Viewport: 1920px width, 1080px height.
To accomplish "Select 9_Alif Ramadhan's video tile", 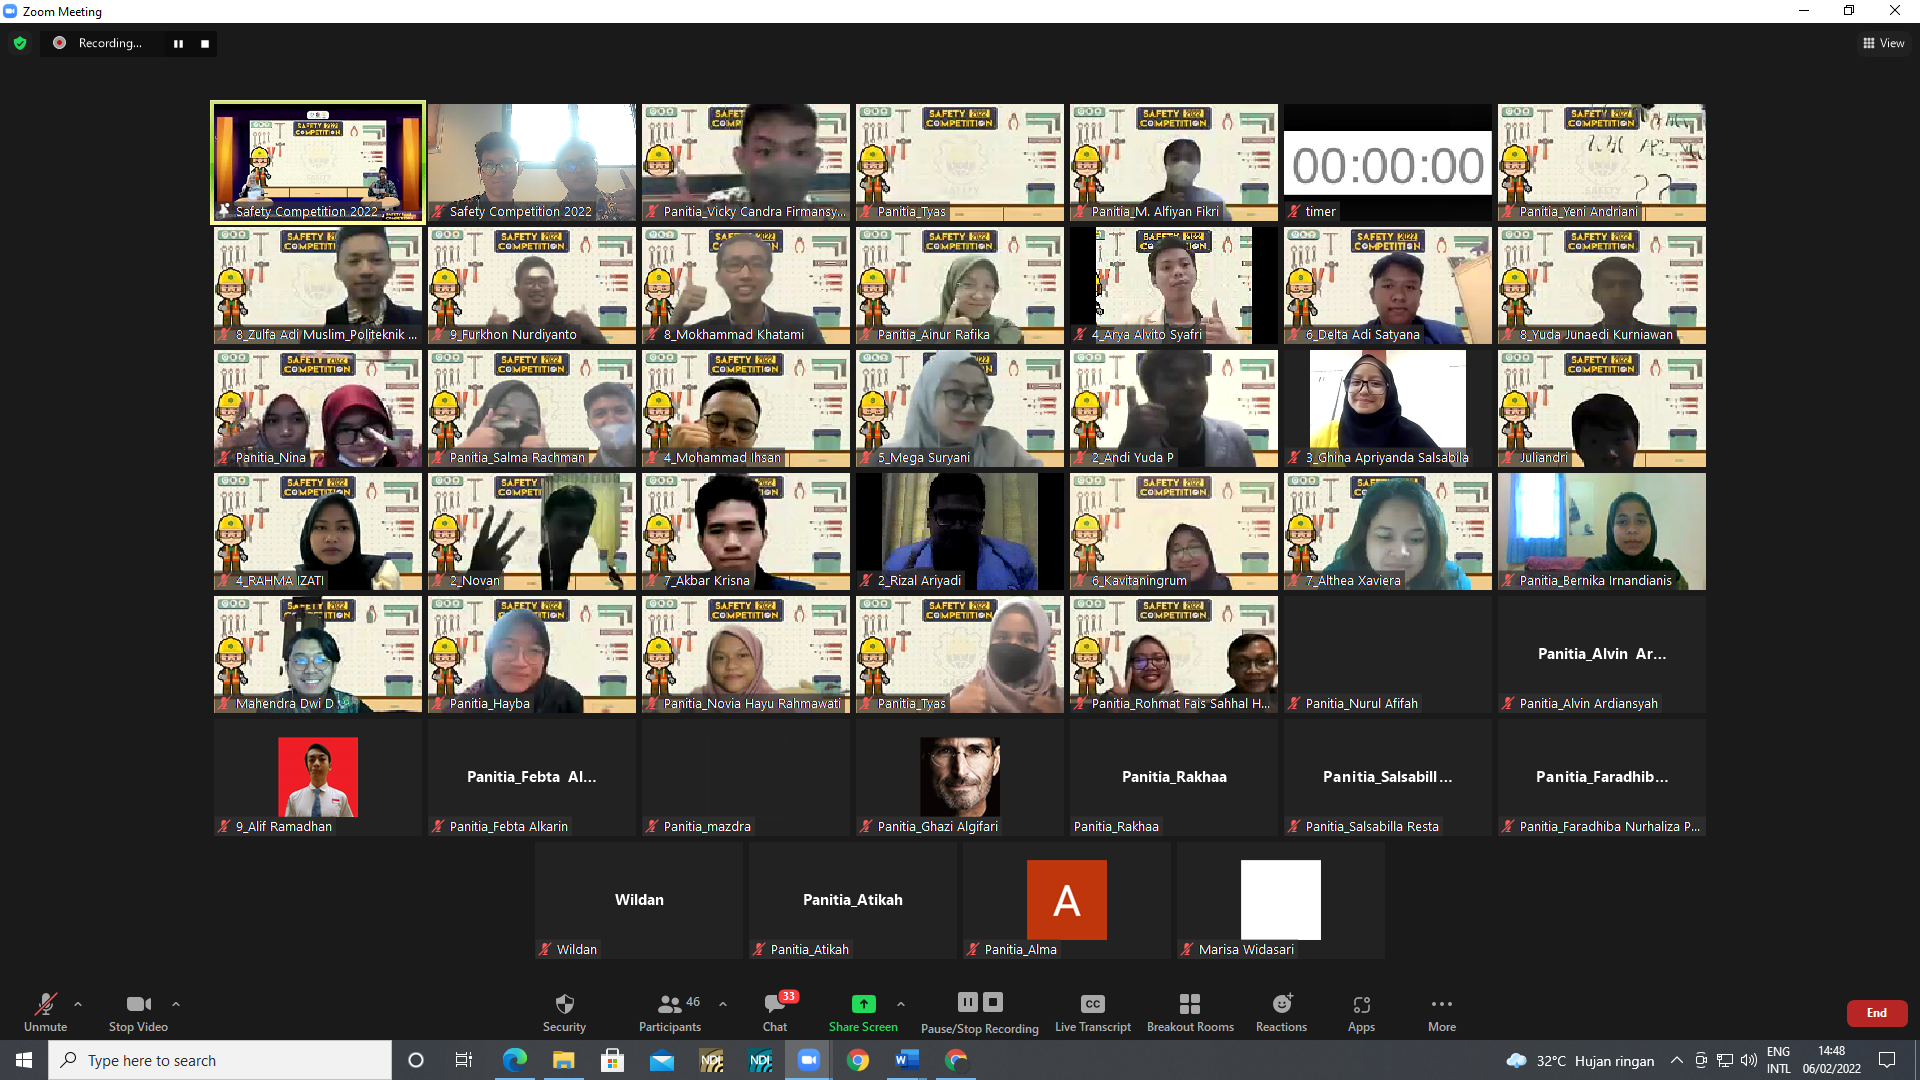I will (x=318, y=777).
